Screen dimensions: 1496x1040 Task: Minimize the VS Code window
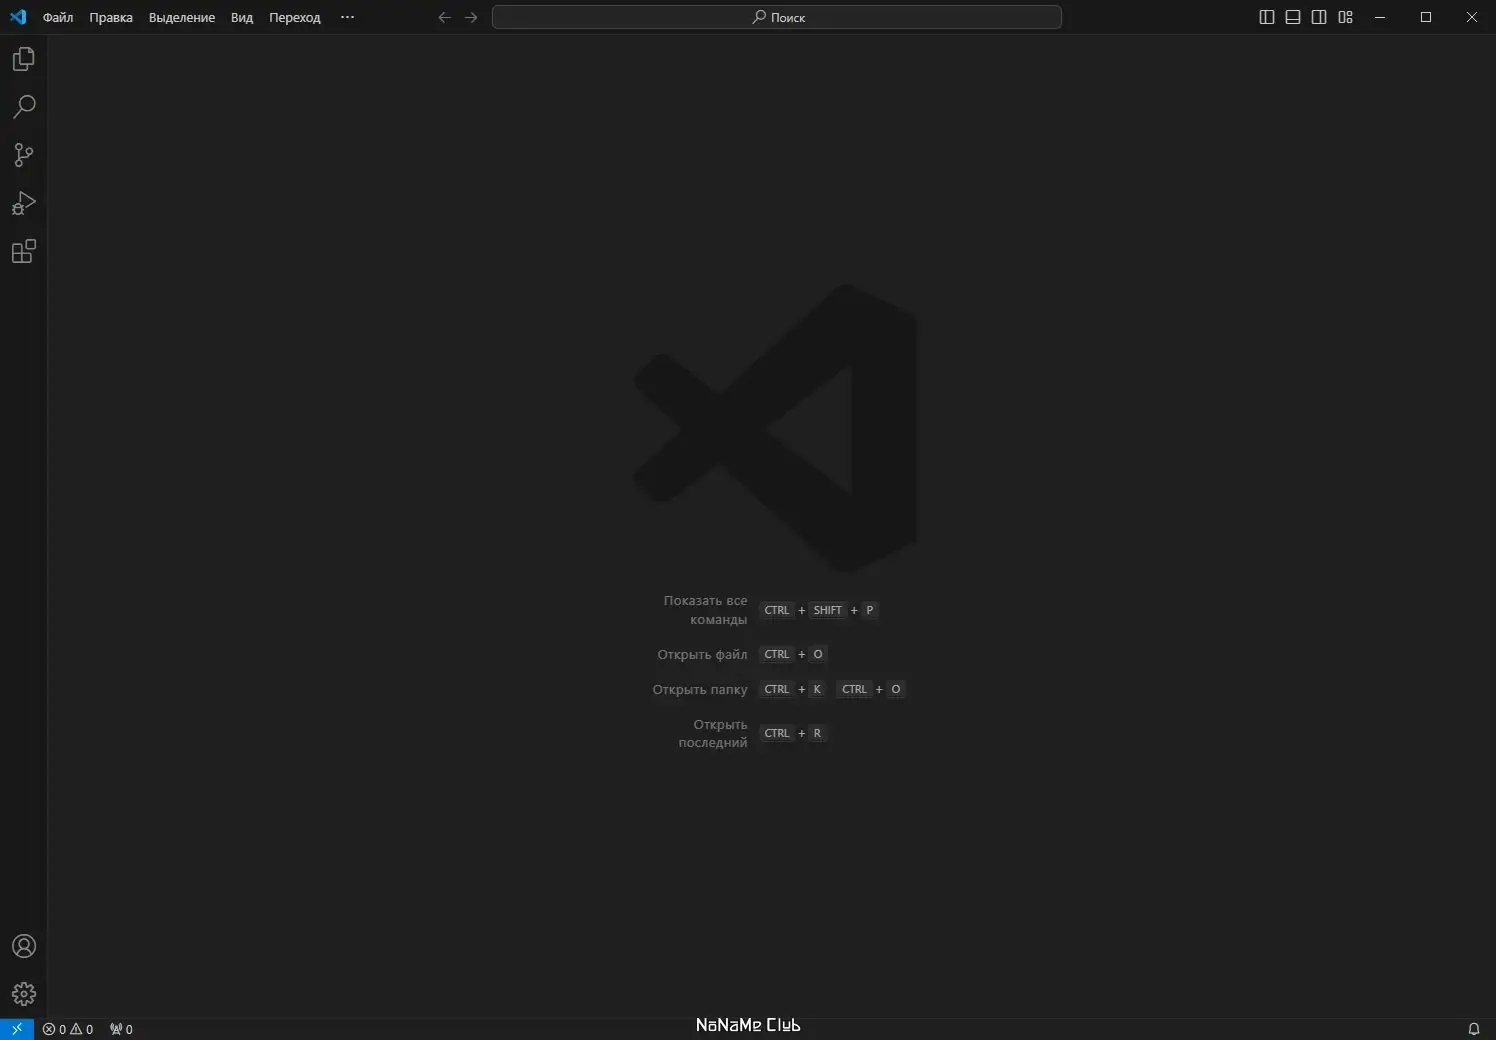click(x=1380, y=17)
